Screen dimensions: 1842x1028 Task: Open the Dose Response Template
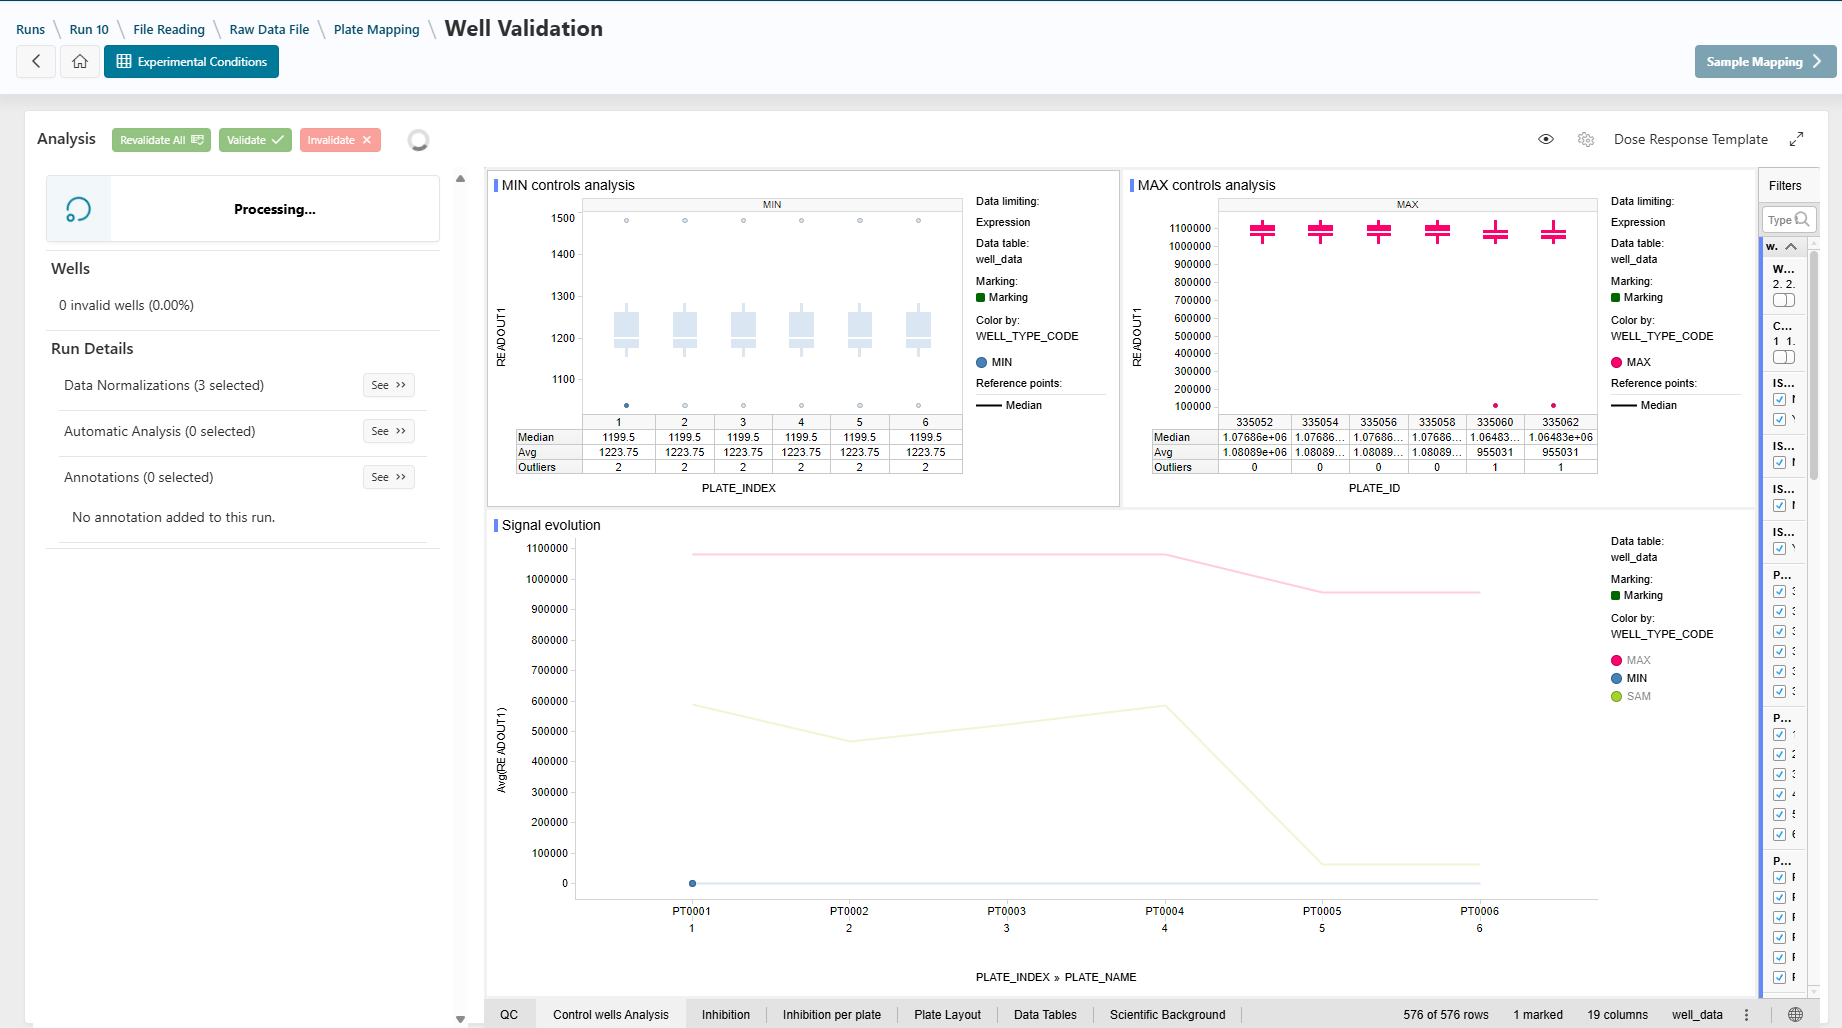(x=1691, y=139)
